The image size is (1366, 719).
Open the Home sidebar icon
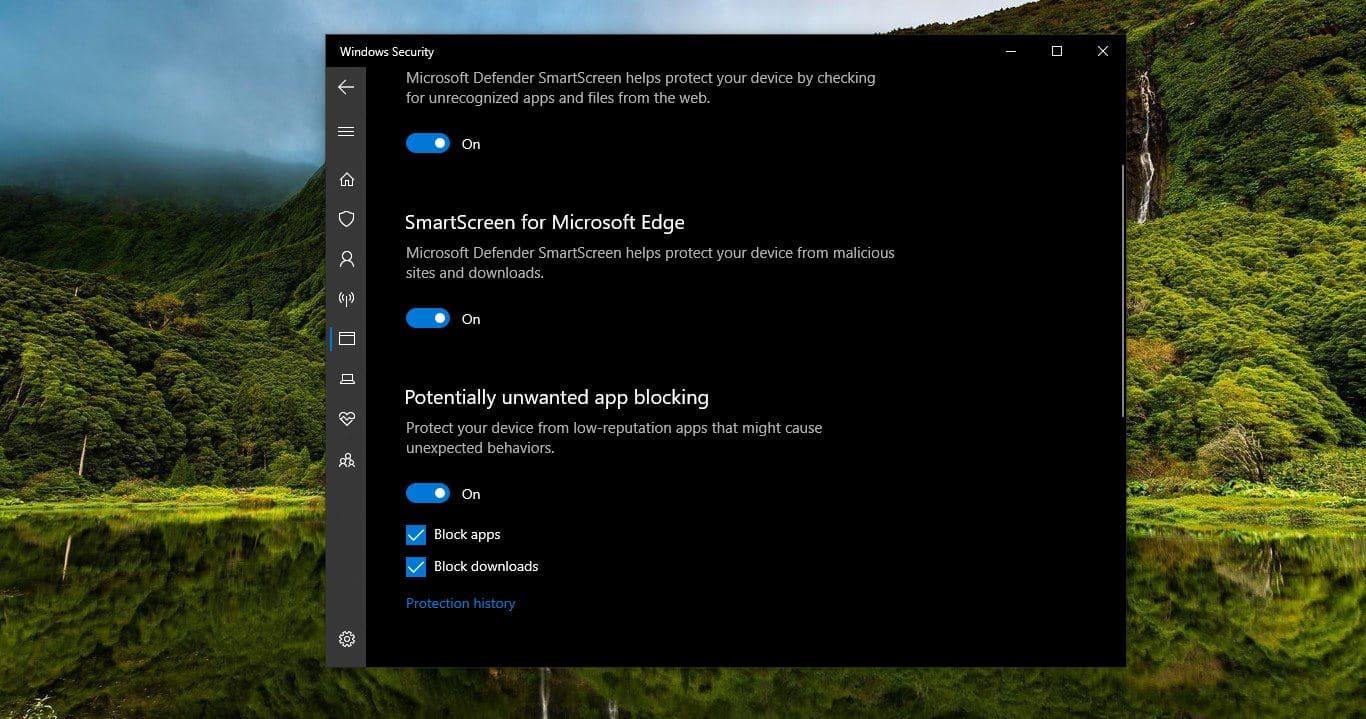click(346, 179)
